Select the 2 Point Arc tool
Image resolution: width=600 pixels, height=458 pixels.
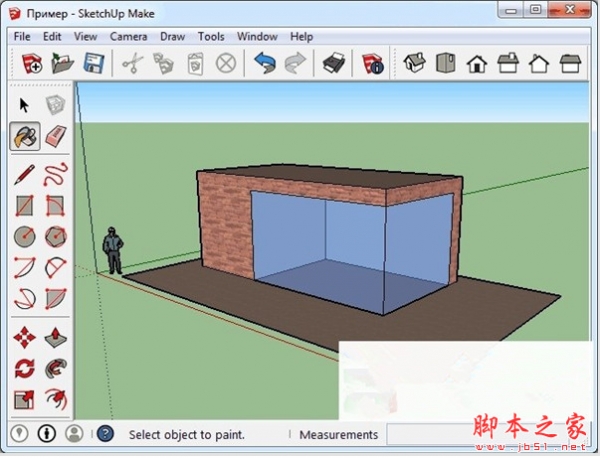pyautogui.click(x=56, y=267)
